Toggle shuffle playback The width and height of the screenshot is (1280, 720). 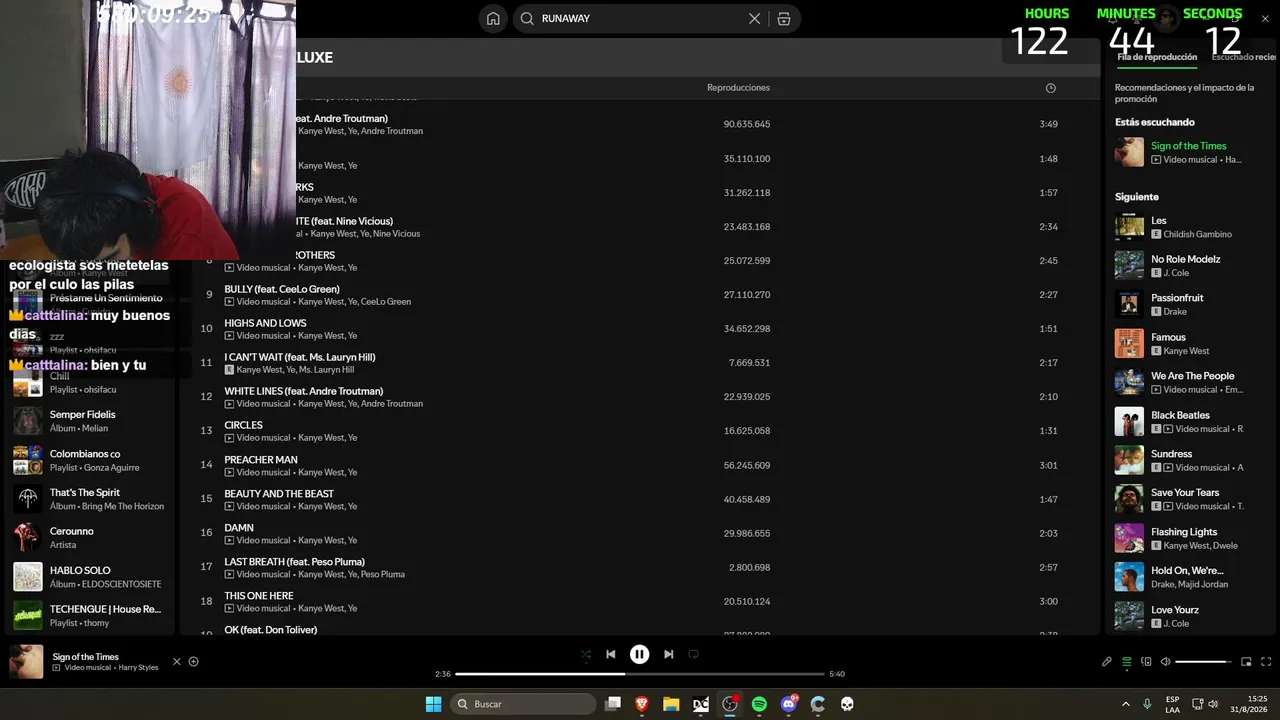tap(586, 654)
